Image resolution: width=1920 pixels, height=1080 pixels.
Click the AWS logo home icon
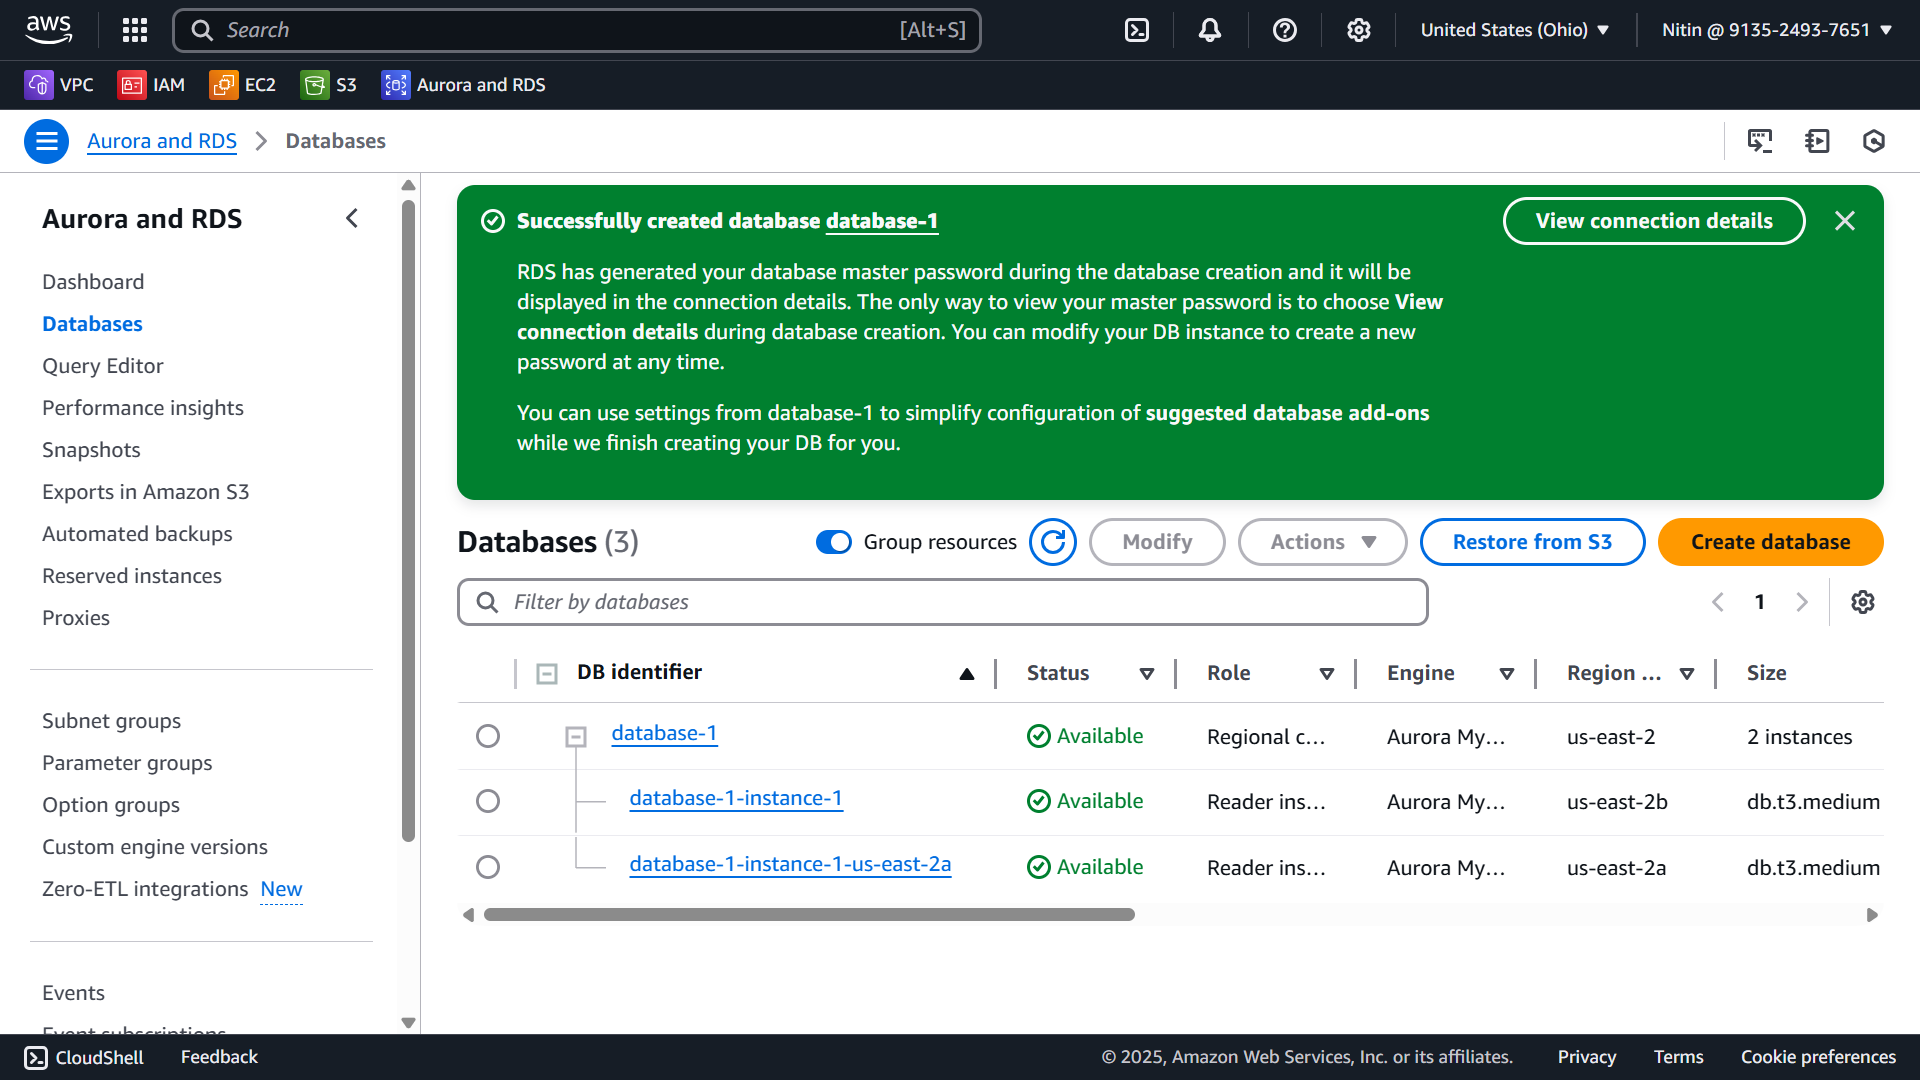pos(49,30)
